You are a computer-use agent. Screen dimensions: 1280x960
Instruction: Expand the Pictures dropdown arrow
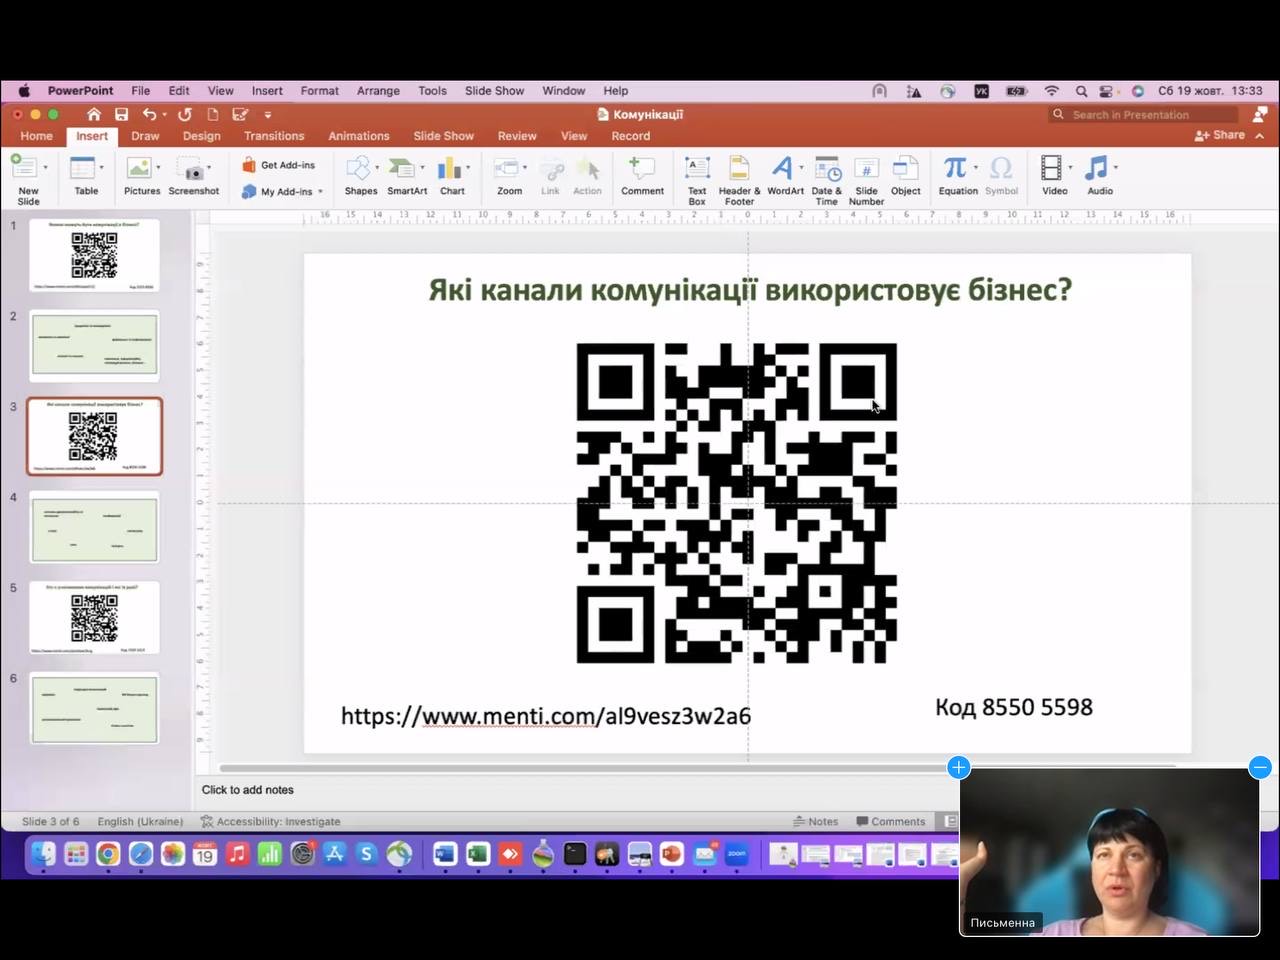coord(158,167)
